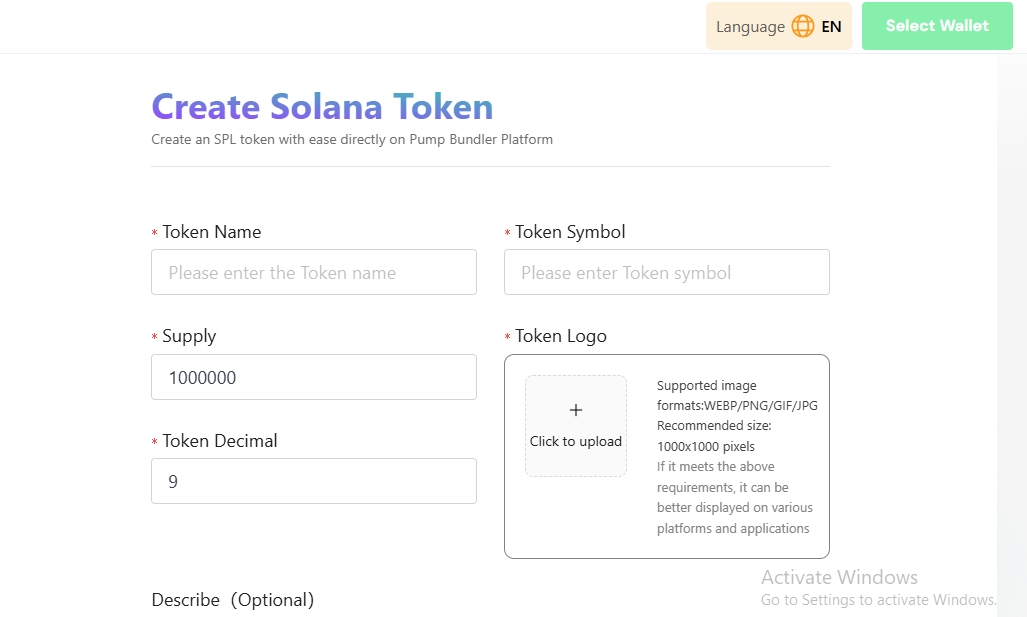Focus the Token Name input field
1027x617 pixels.
(313, 273)
